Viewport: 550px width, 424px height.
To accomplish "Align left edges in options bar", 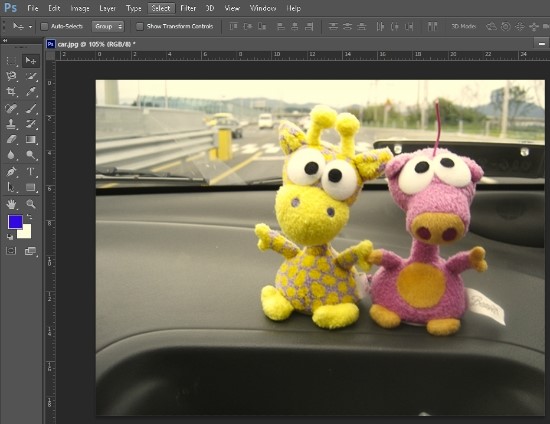I will (281, 26).
